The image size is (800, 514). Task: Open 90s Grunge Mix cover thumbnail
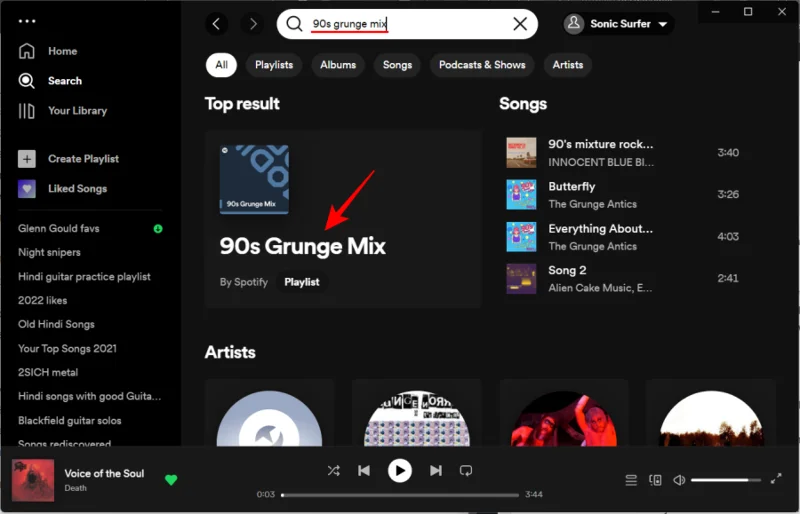click(x=254, y=179)
